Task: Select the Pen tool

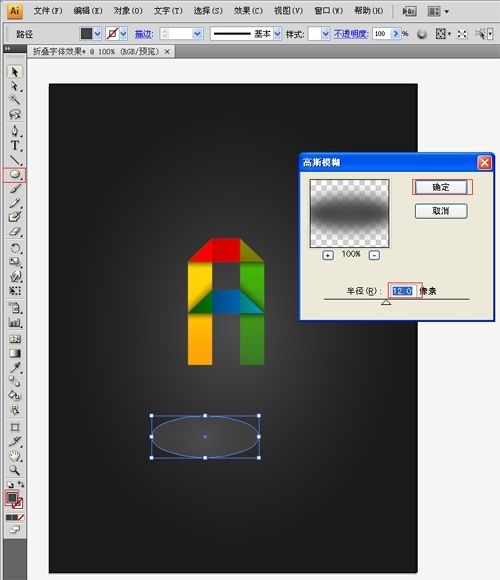Action: point(14,131)
